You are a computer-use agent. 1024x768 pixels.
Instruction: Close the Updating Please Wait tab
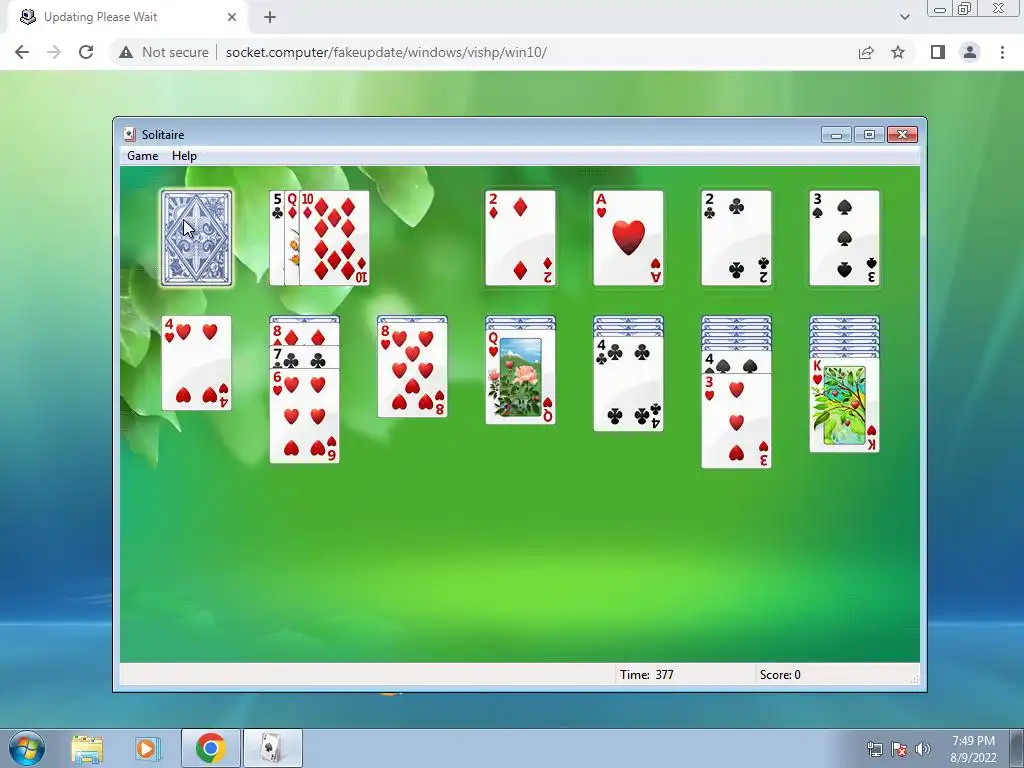pyautogui.click(x=232, y=17)
